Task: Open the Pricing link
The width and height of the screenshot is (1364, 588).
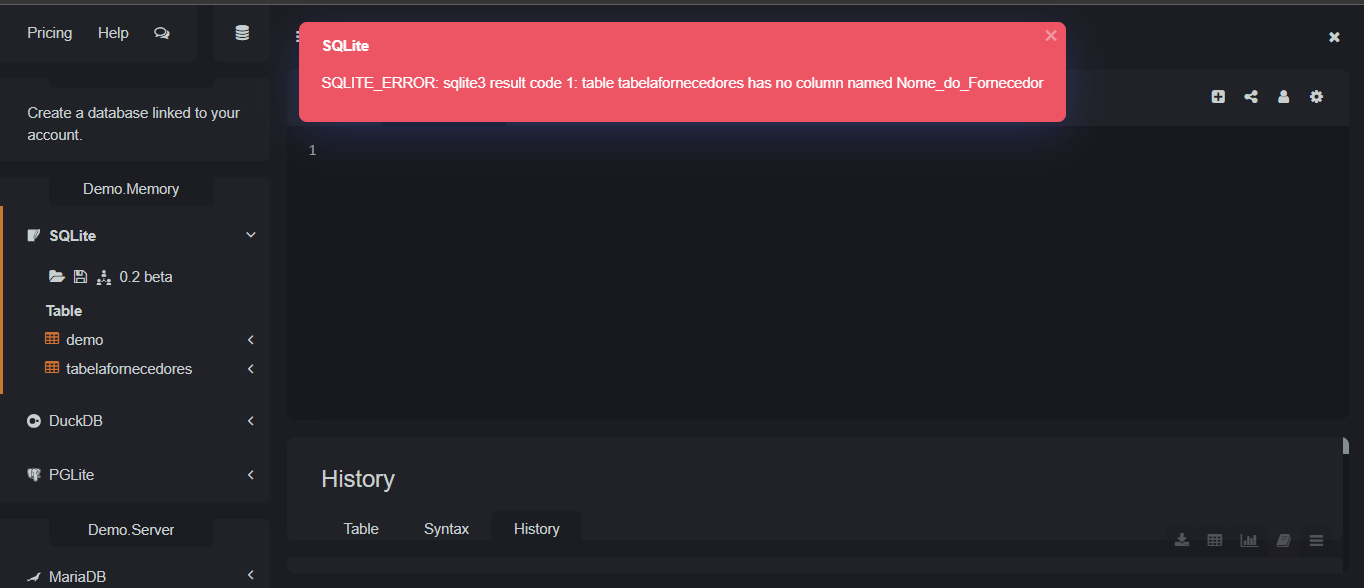Action: (x=50, y=33)
